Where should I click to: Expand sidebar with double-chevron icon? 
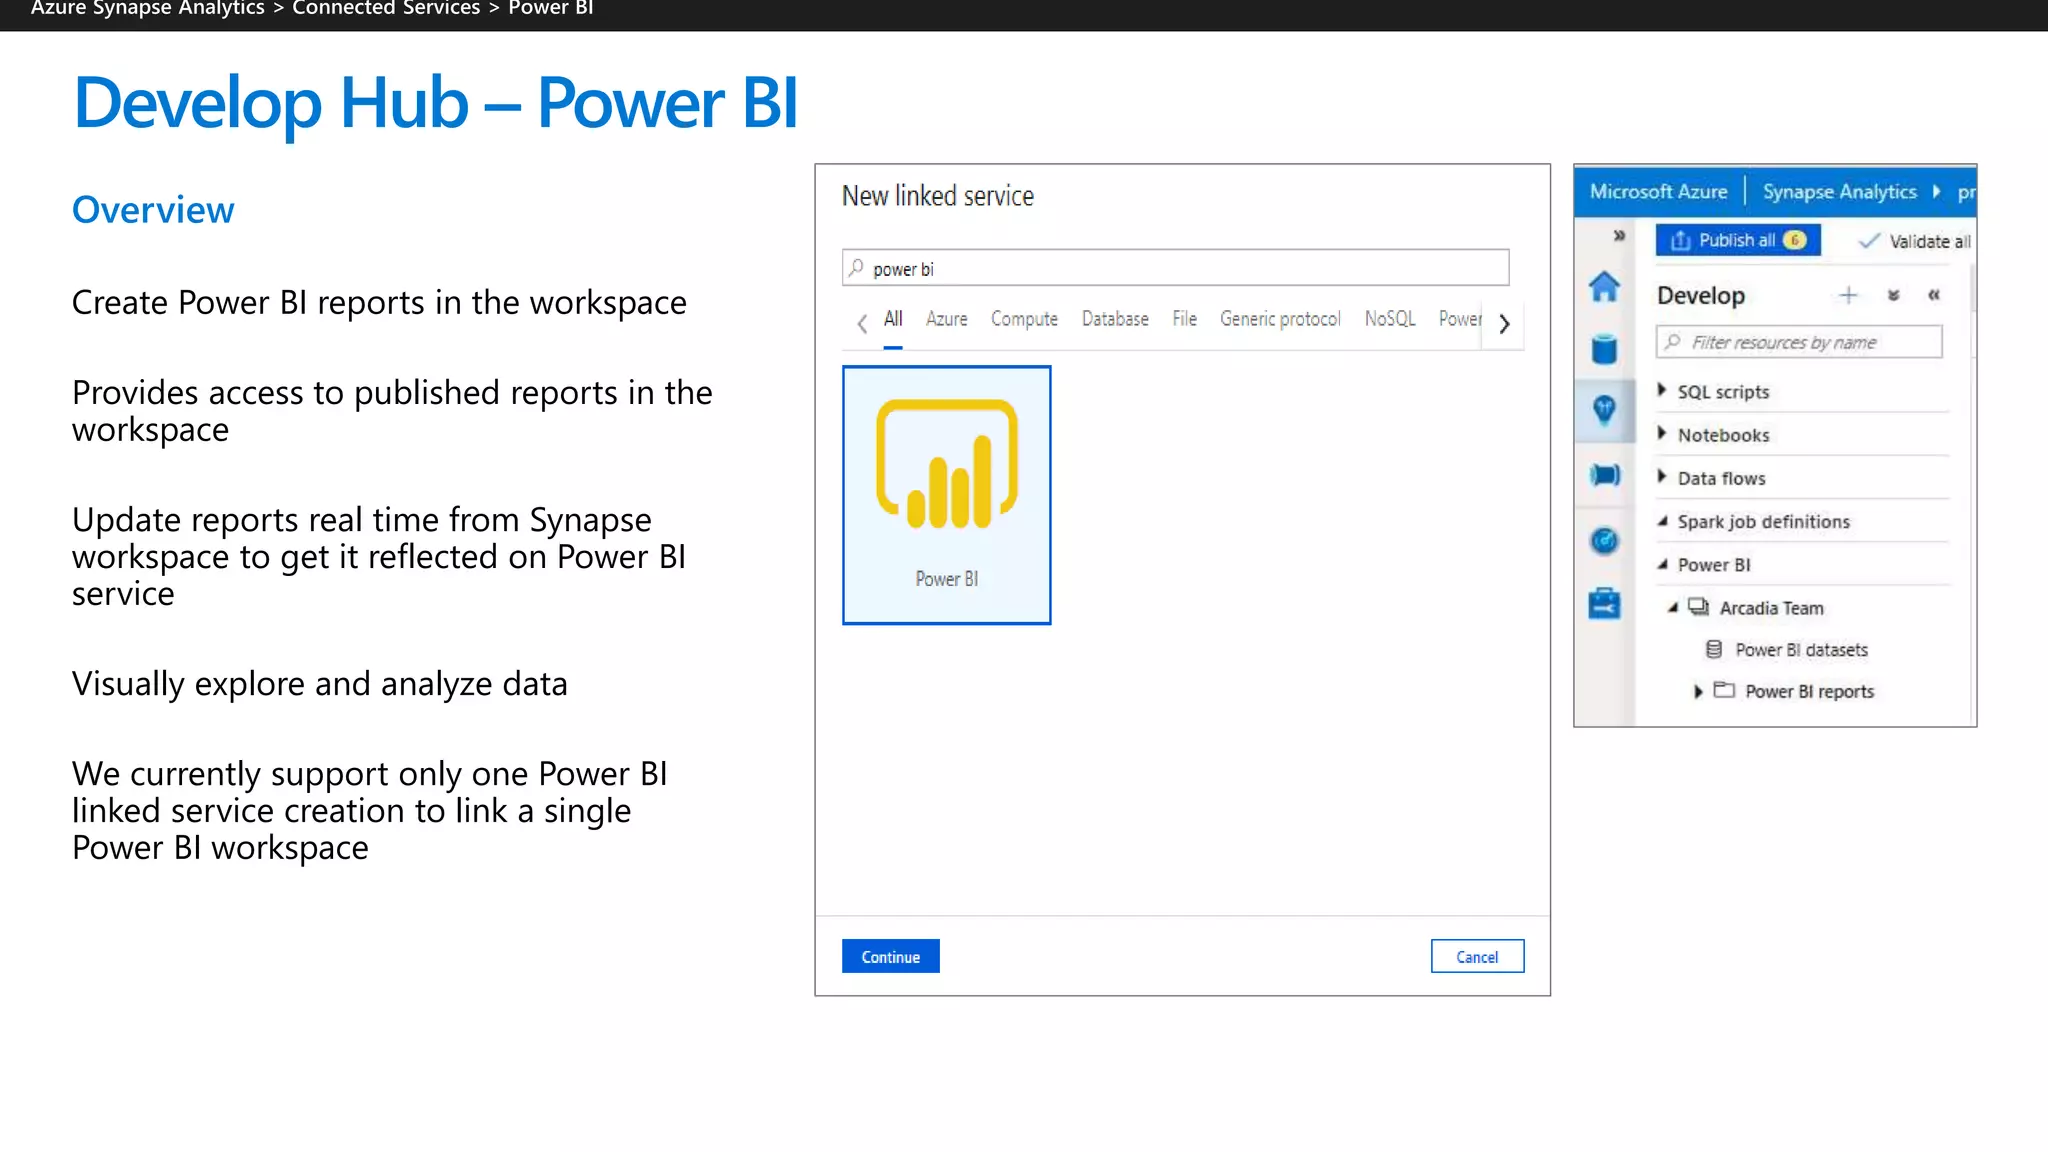pos(1619,236)
